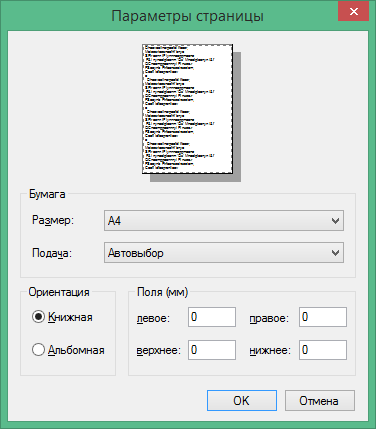This screenshot has height=429, width=376.
Task: Click the нижнее margin input field
Action: (x=323, y=350)
